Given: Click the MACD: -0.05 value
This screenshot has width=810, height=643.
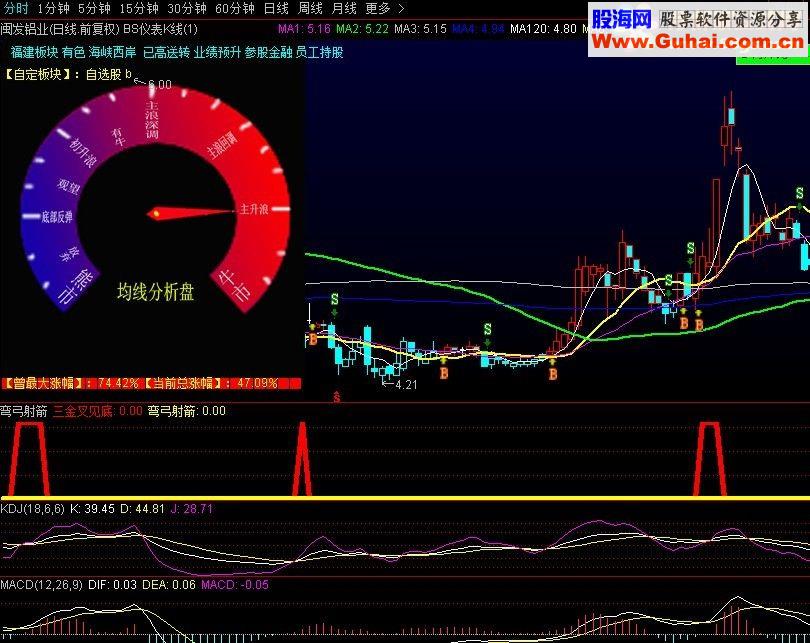Looking at the screenshot, I should [x=235, y=585].
